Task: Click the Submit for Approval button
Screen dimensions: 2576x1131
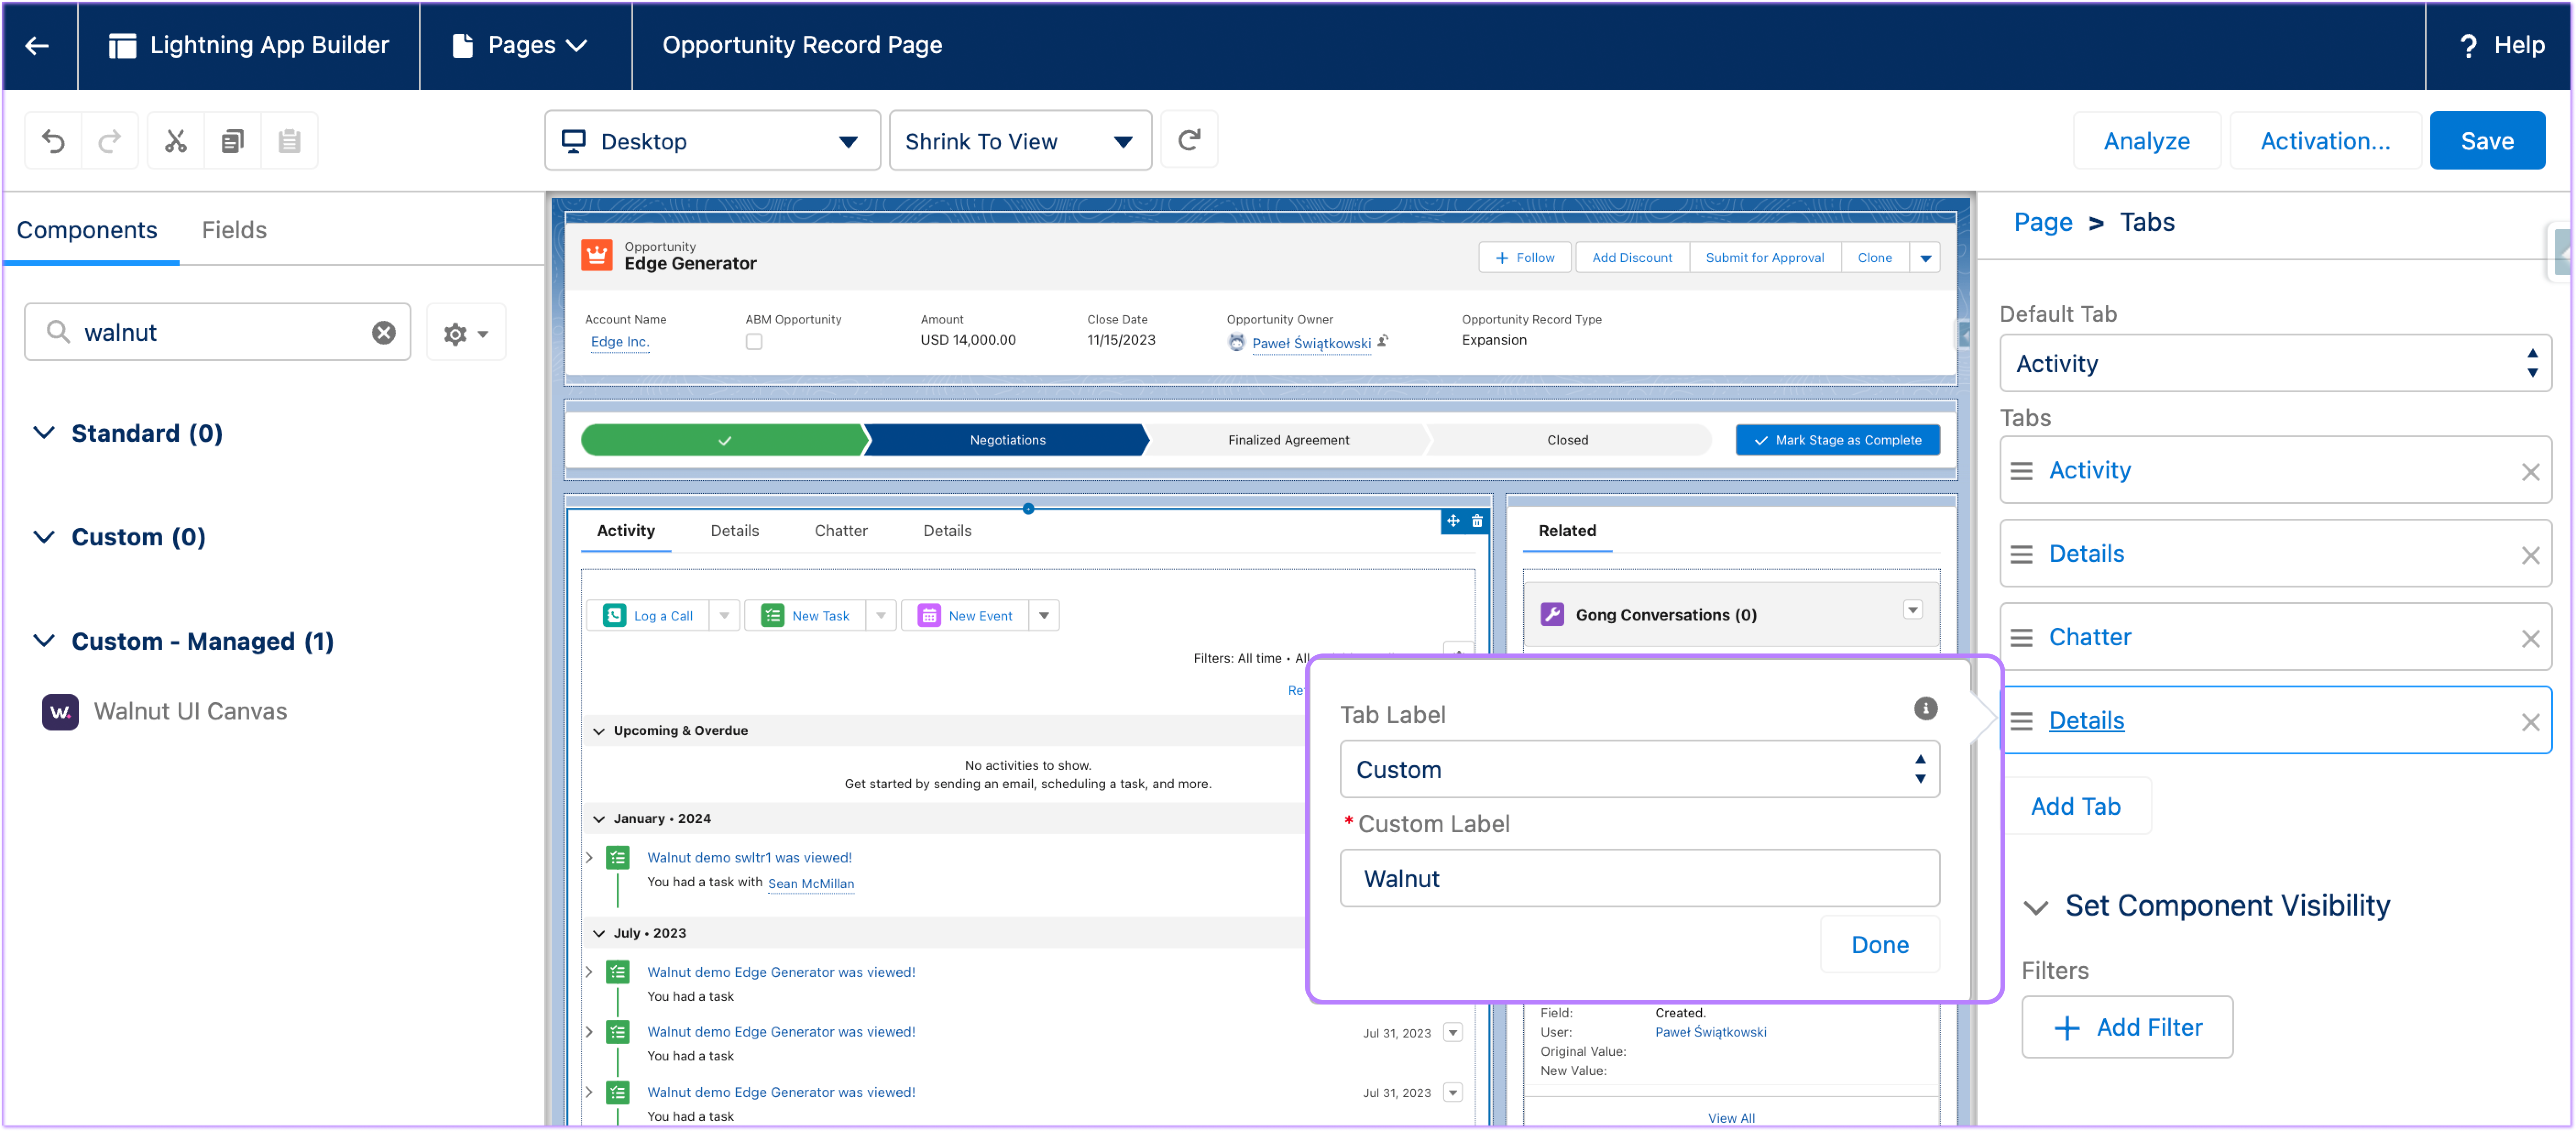Action: pyautogui.click(x=1764, y=258)
